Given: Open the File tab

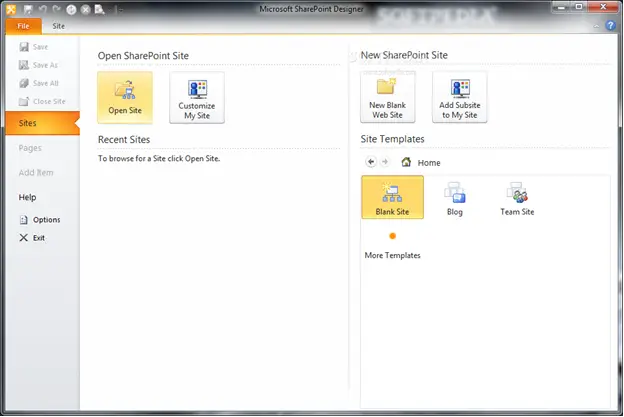Looking at the screenshot, I should (x=23, y=26).
